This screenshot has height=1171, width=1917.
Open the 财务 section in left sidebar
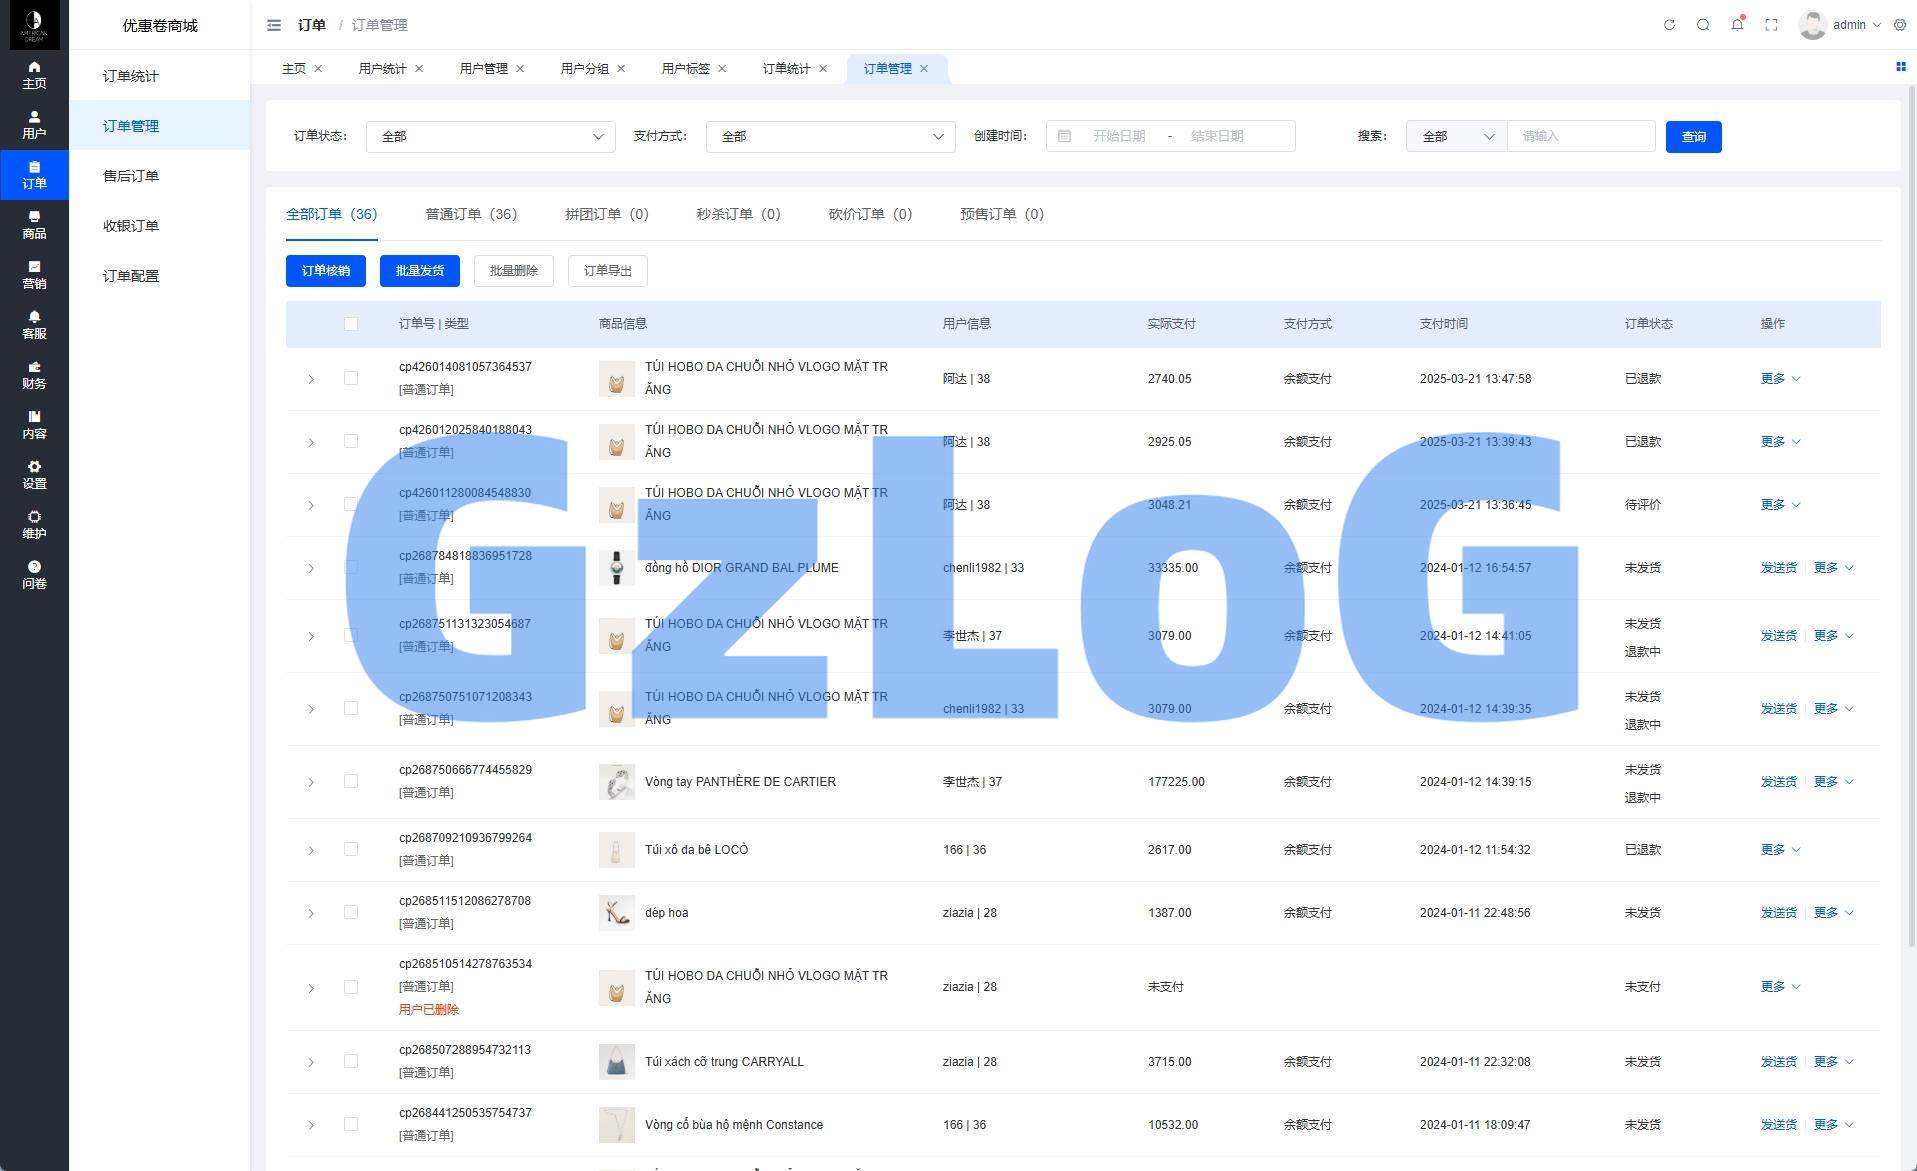(x=34, y=375)
